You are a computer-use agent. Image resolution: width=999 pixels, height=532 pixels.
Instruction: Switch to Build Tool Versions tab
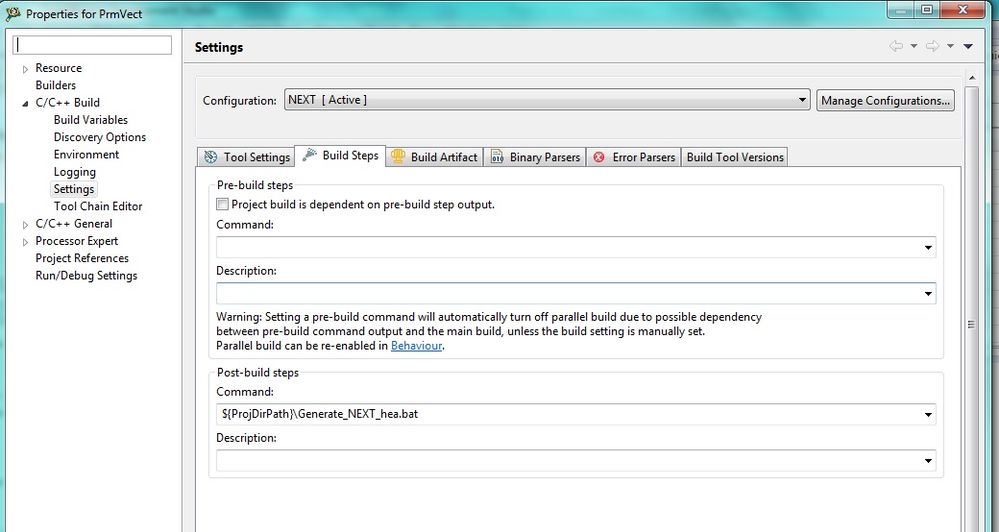735,157
